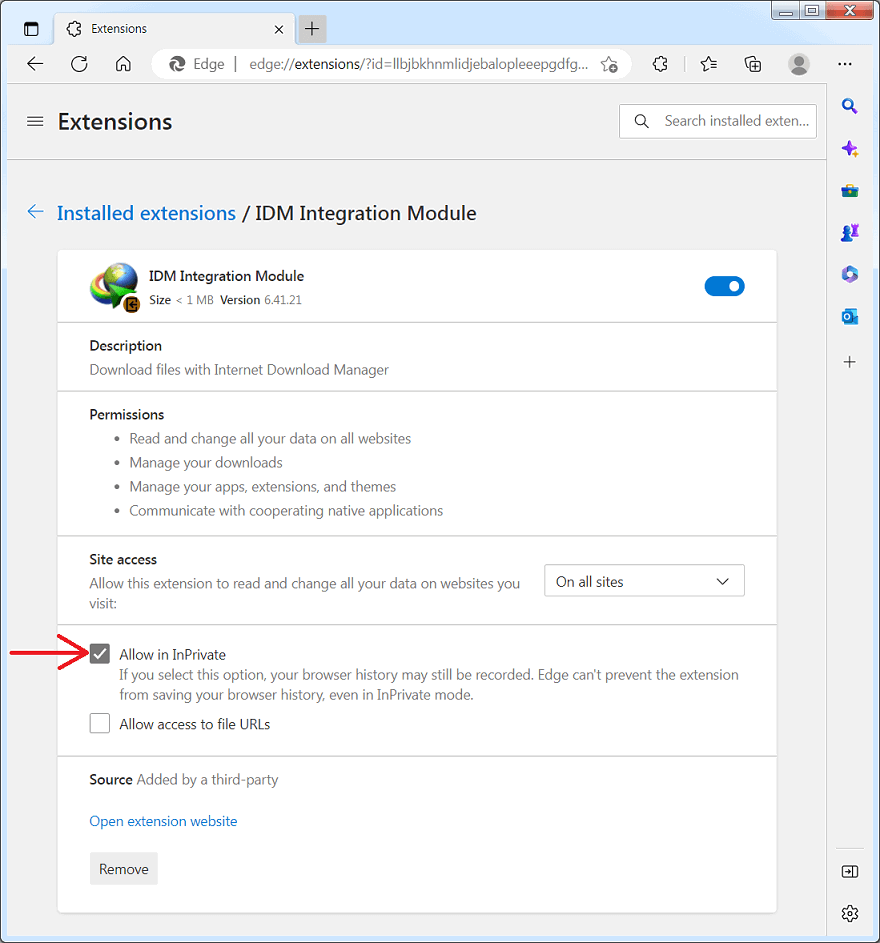This screenshot has height=943, width=880.
Task: Select the Extensions browser tab
Action: coord(174,29)
